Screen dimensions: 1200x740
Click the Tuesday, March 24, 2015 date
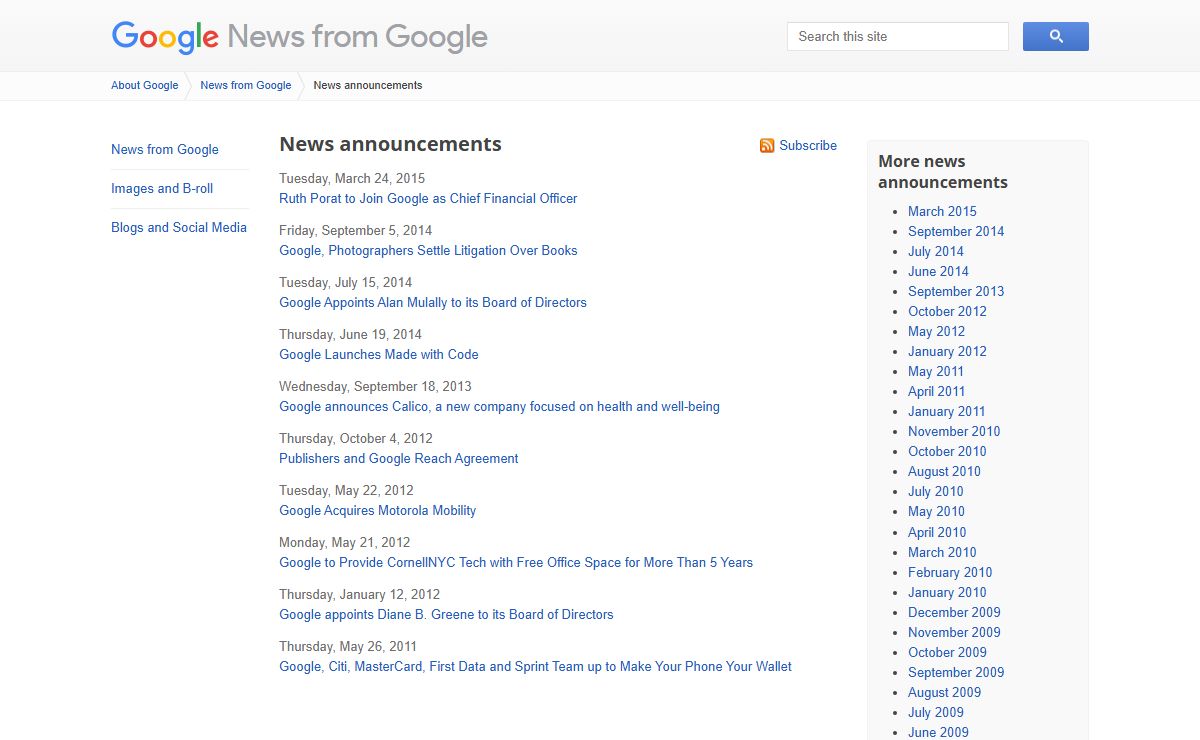352,178
